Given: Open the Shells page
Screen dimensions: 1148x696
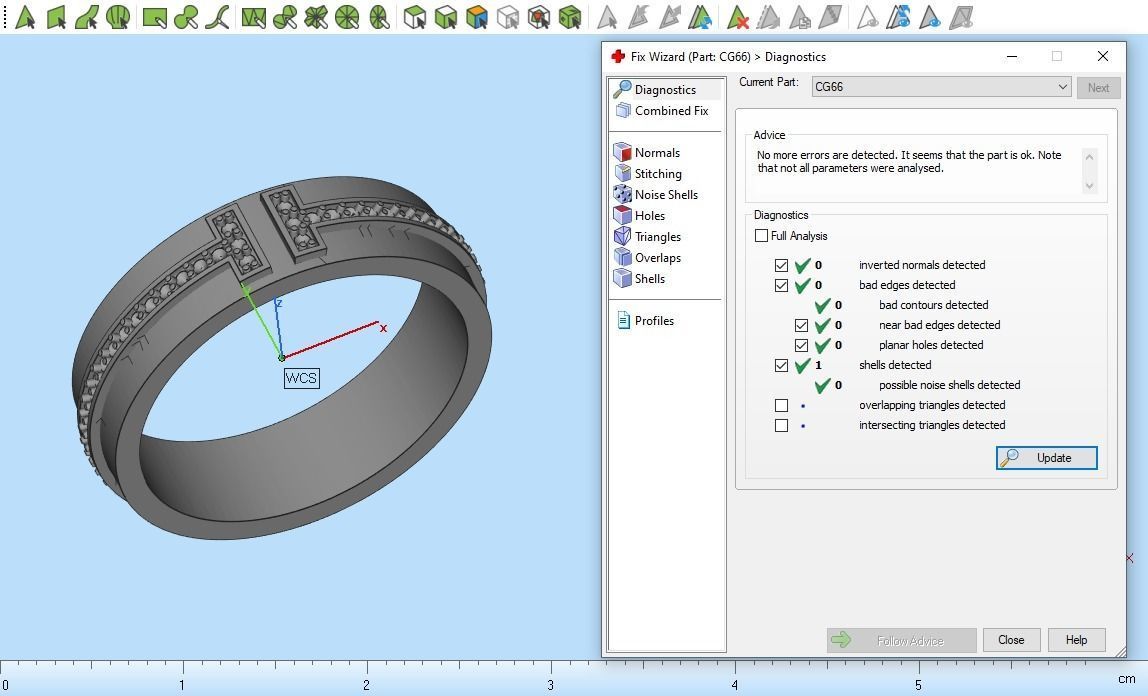Looking at the screenshot, I should (x=640, y=278).
